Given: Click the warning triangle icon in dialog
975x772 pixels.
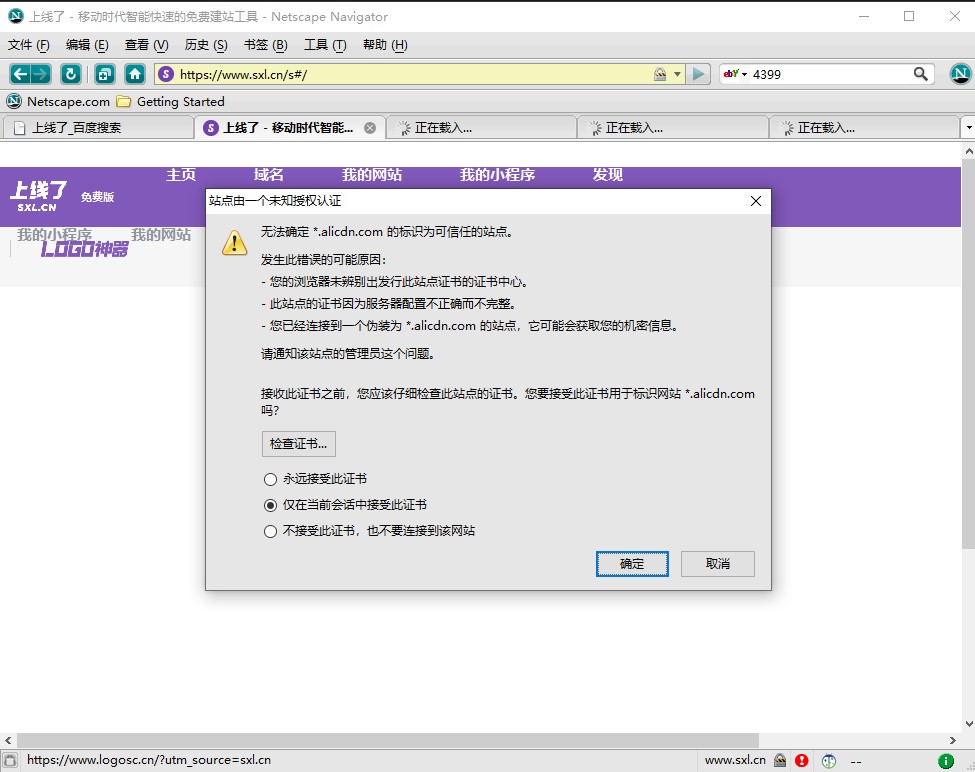Looking at the screenshot, I should point(235,242).
